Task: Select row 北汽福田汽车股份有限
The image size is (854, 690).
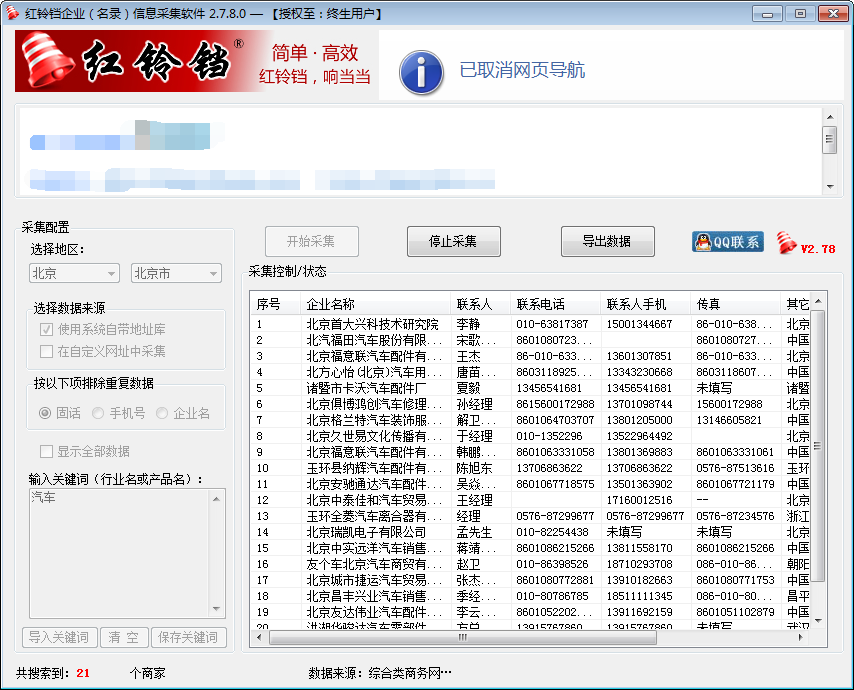Action: [x=530, y=340]
